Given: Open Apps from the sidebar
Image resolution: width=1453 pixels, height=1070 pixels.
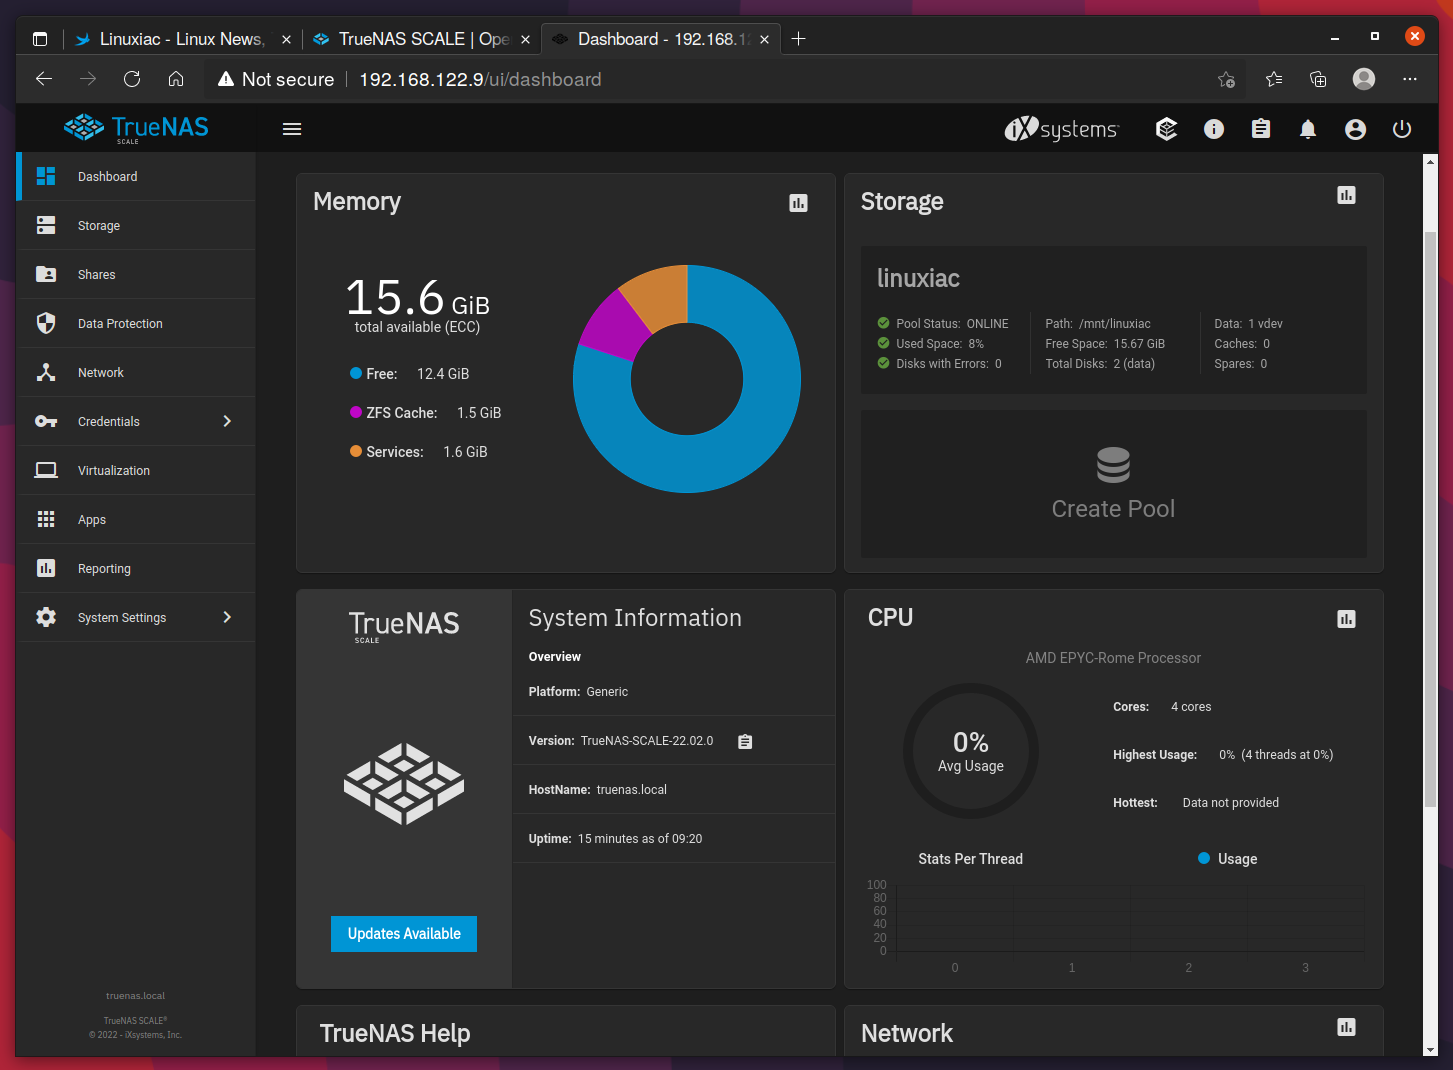Looking at the screenshot, I should (x=136, y=520).
